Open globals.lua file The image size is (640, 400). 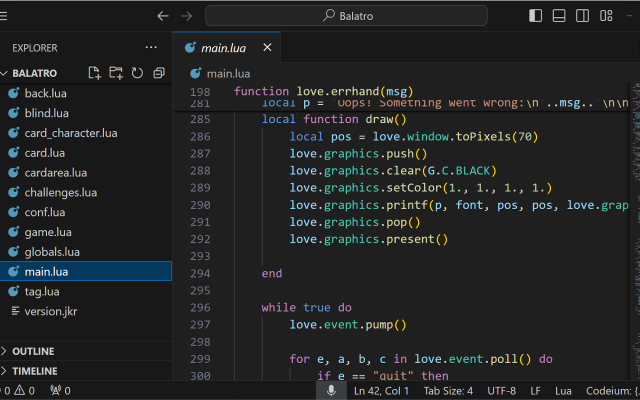point(86,252)
